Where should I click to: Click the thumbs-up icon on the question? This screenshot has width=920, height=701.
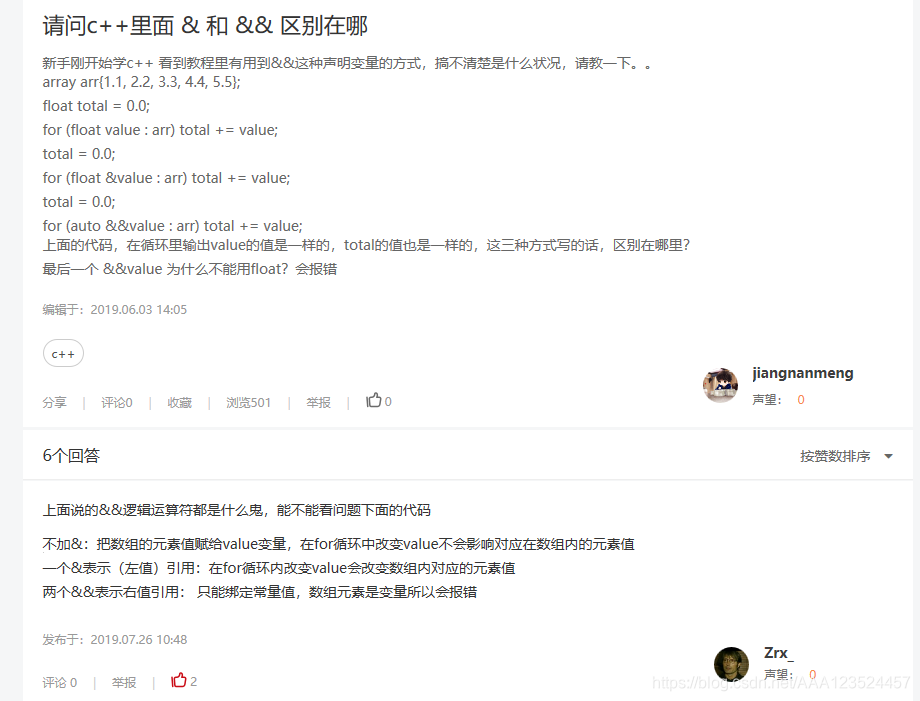[x=374, y=400]
